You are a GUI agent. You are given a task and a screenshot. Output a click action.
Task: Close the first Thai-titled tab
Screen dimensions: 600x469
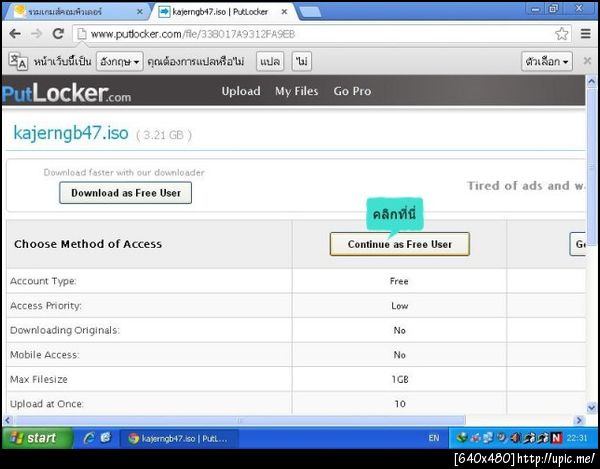pyautogui.click(x=140, y=12)
